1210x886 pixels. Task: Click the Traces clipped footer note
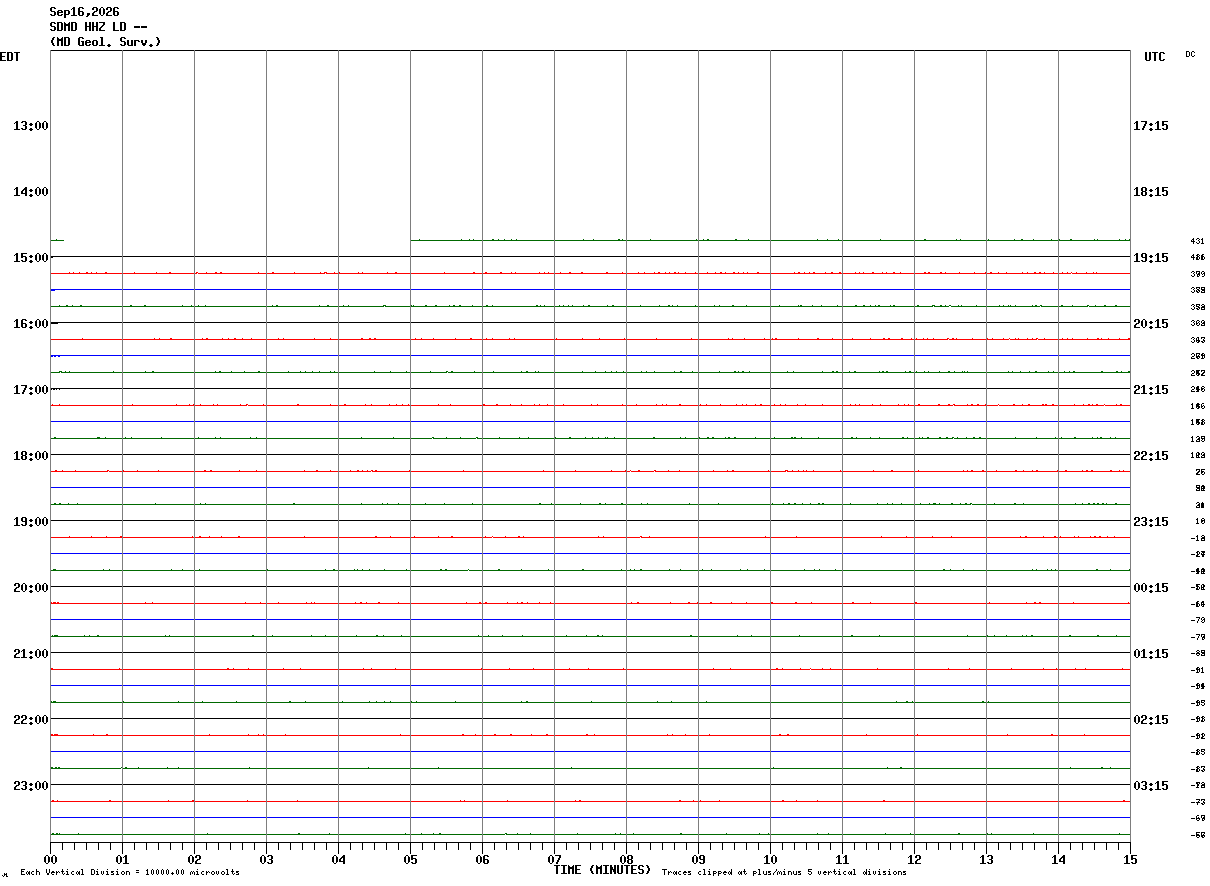pos(784,873)
